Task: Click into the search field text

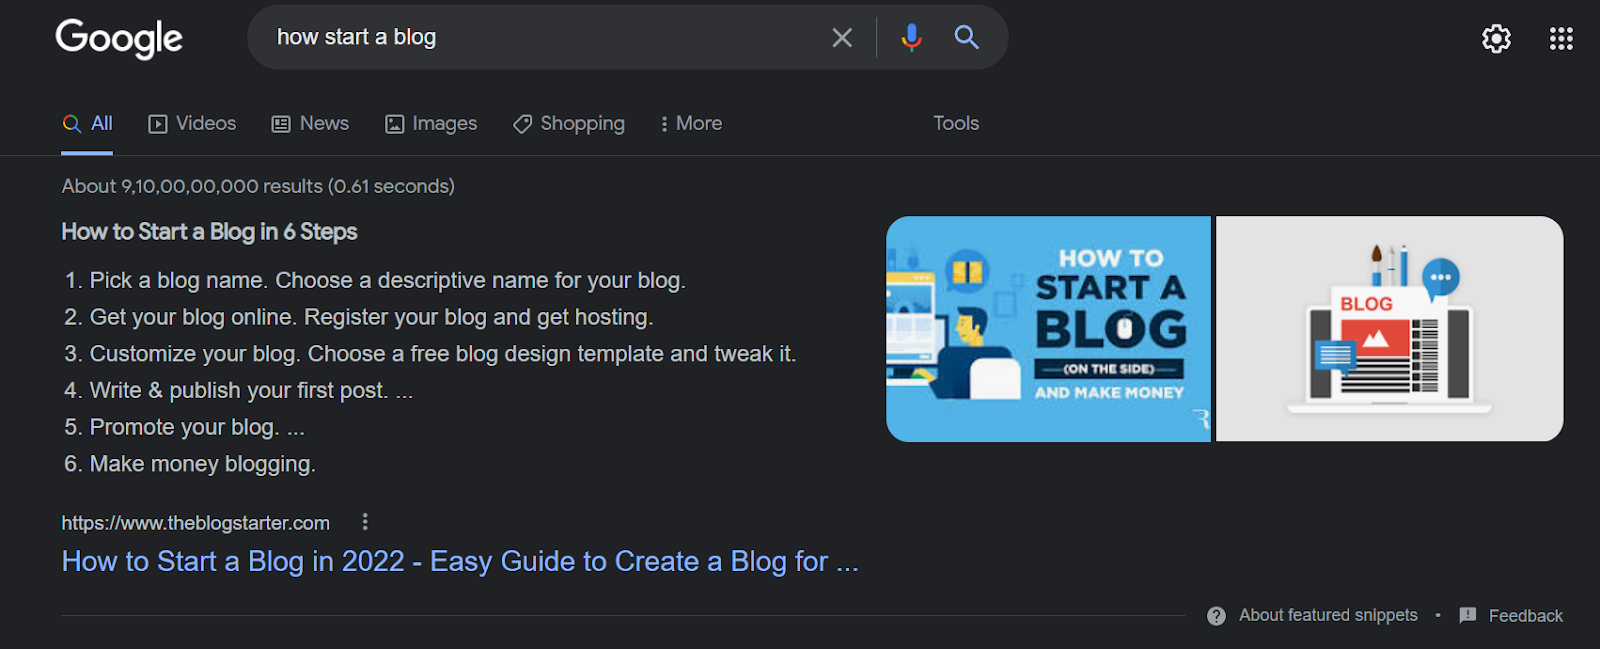Action: [x=356, y=37]
